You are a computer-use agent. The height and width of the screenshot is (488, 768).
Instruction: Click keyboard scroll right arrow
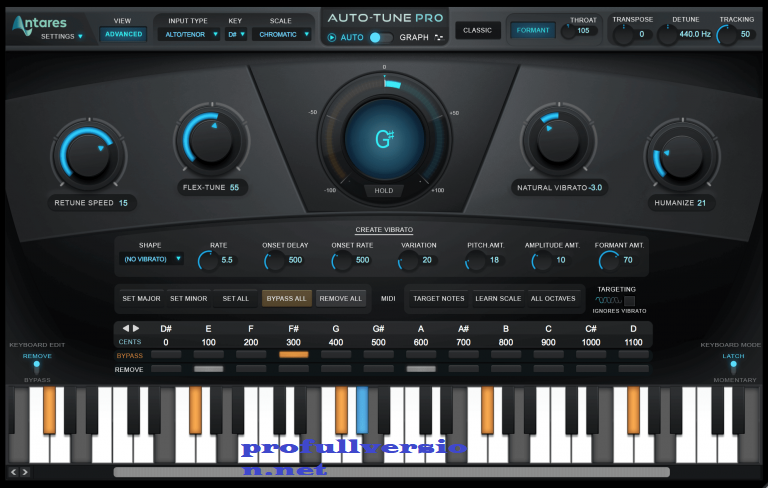(x=25, y=472)
